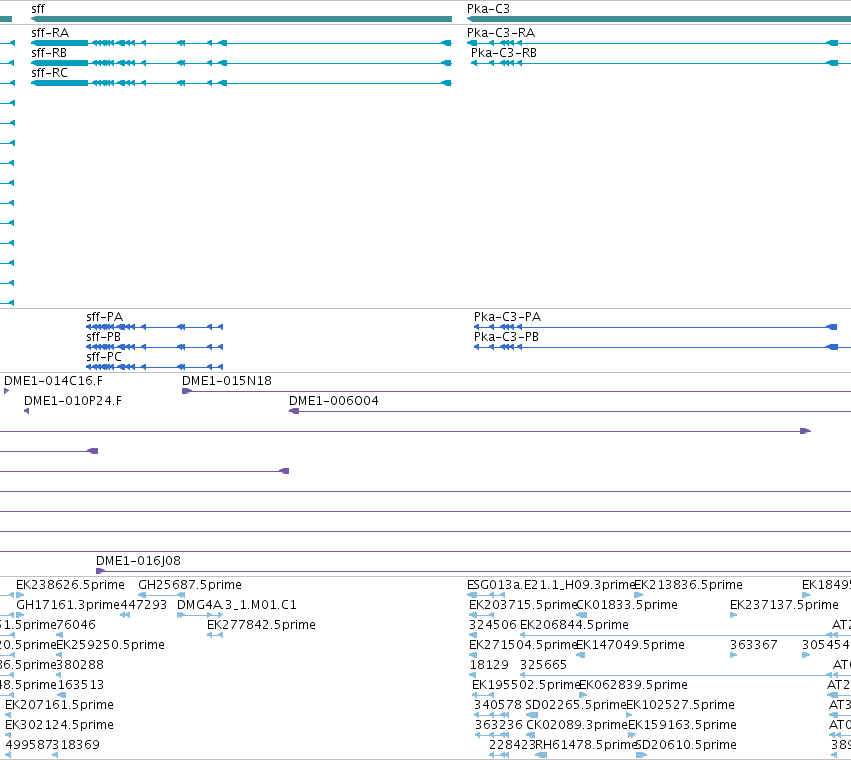Click EST label EK102527.5prime
The width and height of the screenshot is (851, 760).
(681, 705)
